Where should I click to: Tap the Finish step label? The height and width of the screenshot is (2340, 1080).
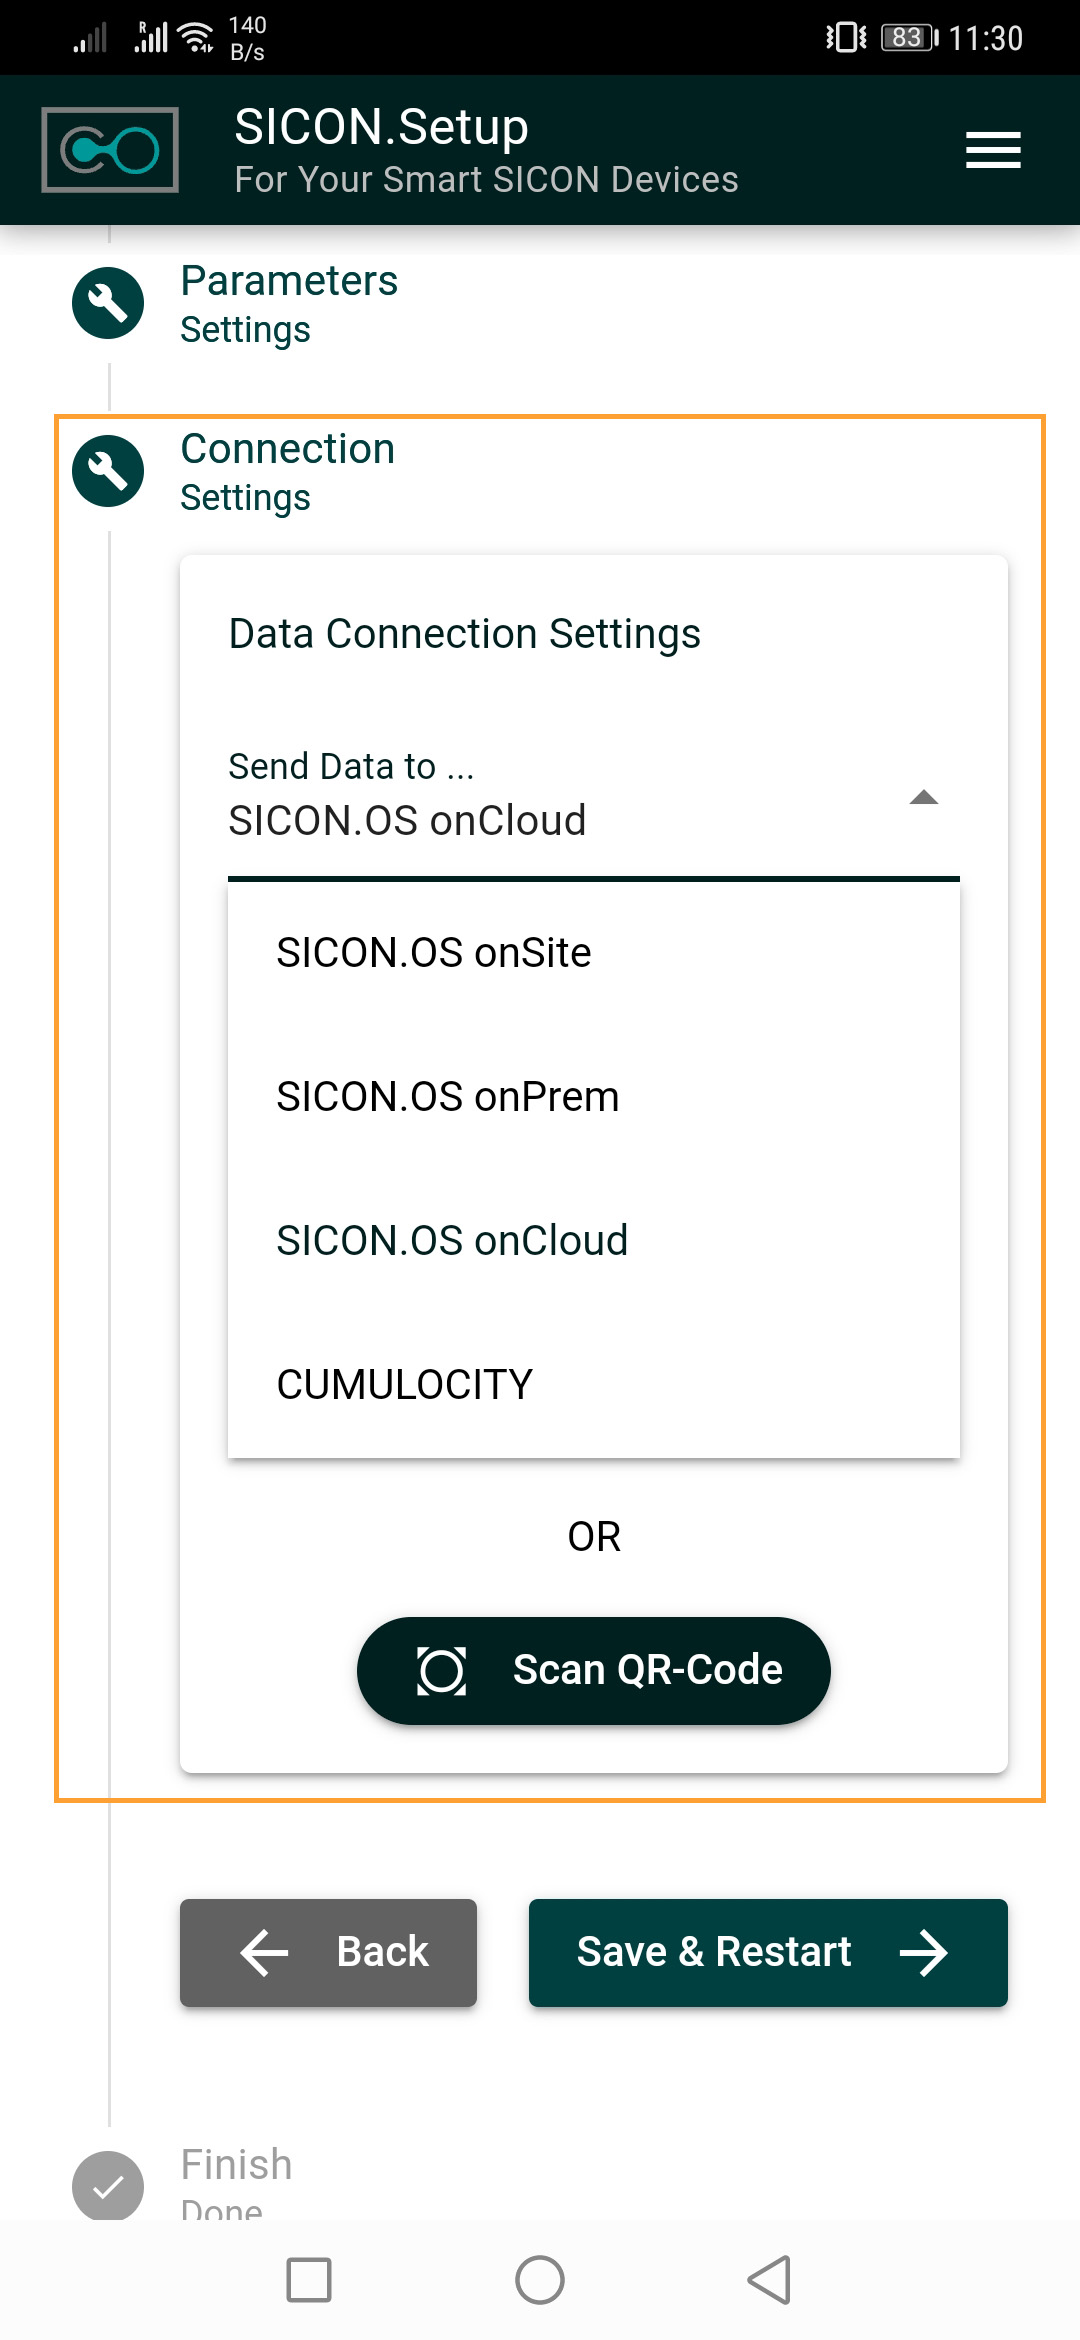point(237,2166)
